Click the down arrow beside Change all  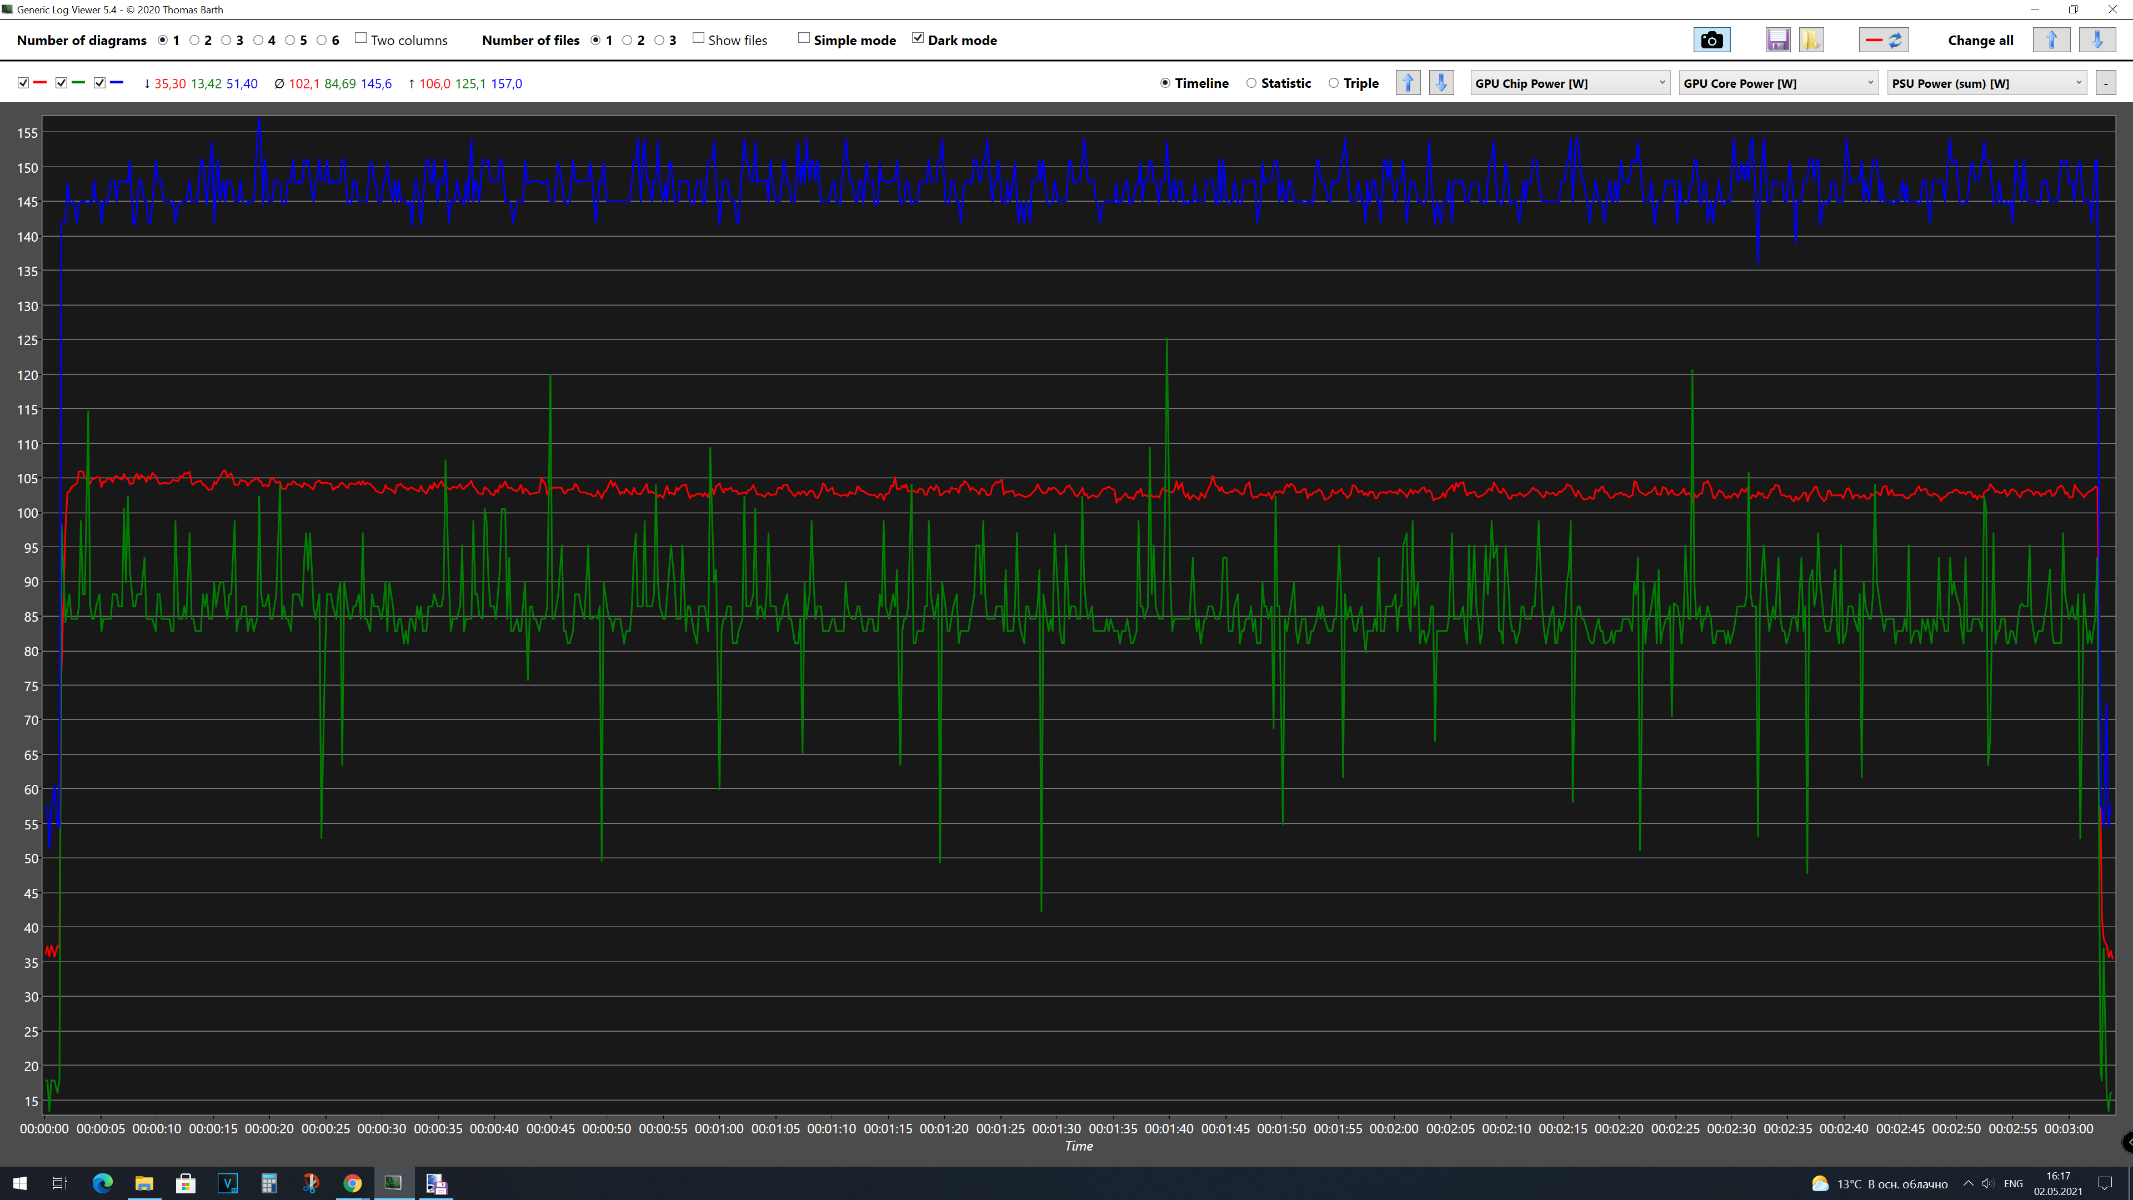point(2097,40)
